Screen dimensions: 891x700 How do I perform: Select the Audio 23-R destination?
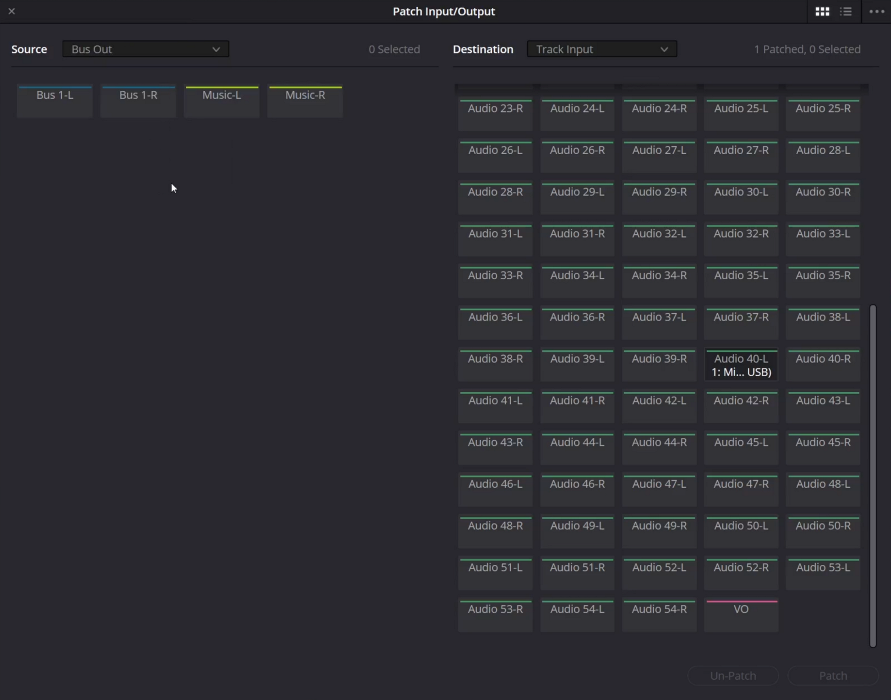pyautogui.click(x=496, y=115)
